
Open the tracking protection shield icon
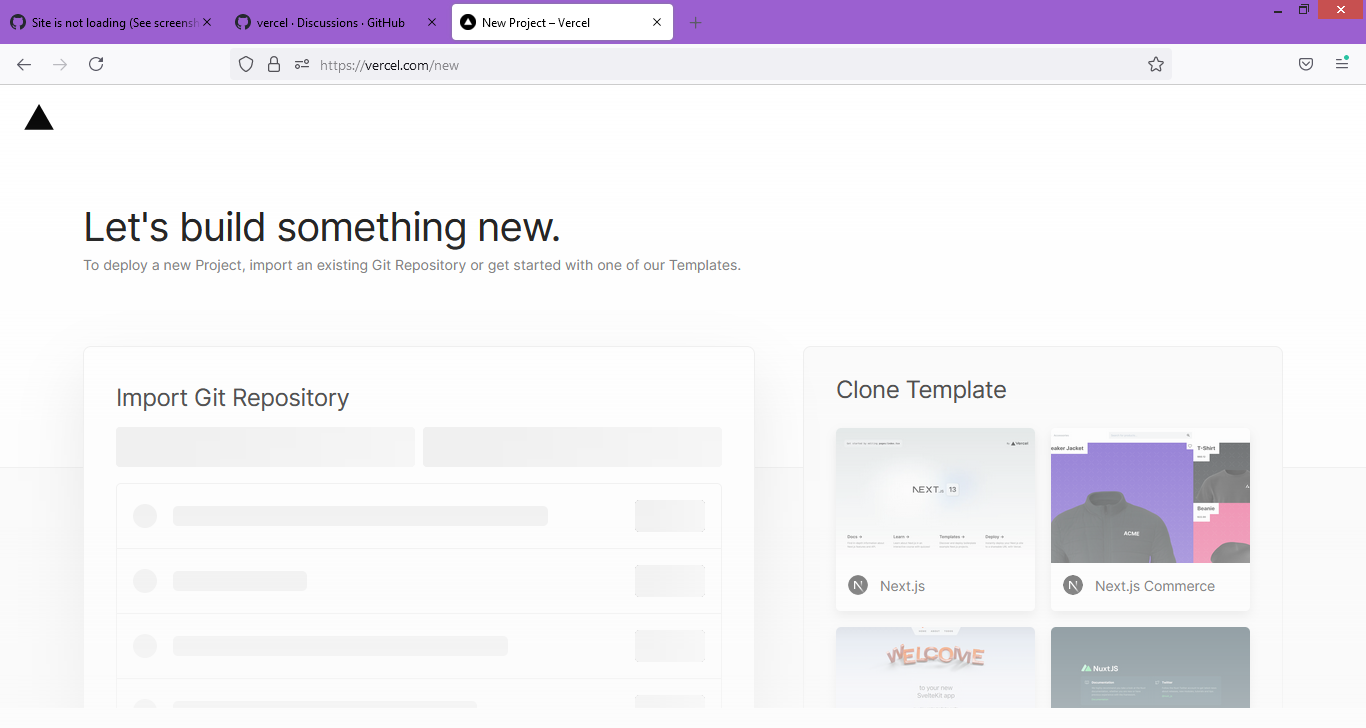point(246,65)
